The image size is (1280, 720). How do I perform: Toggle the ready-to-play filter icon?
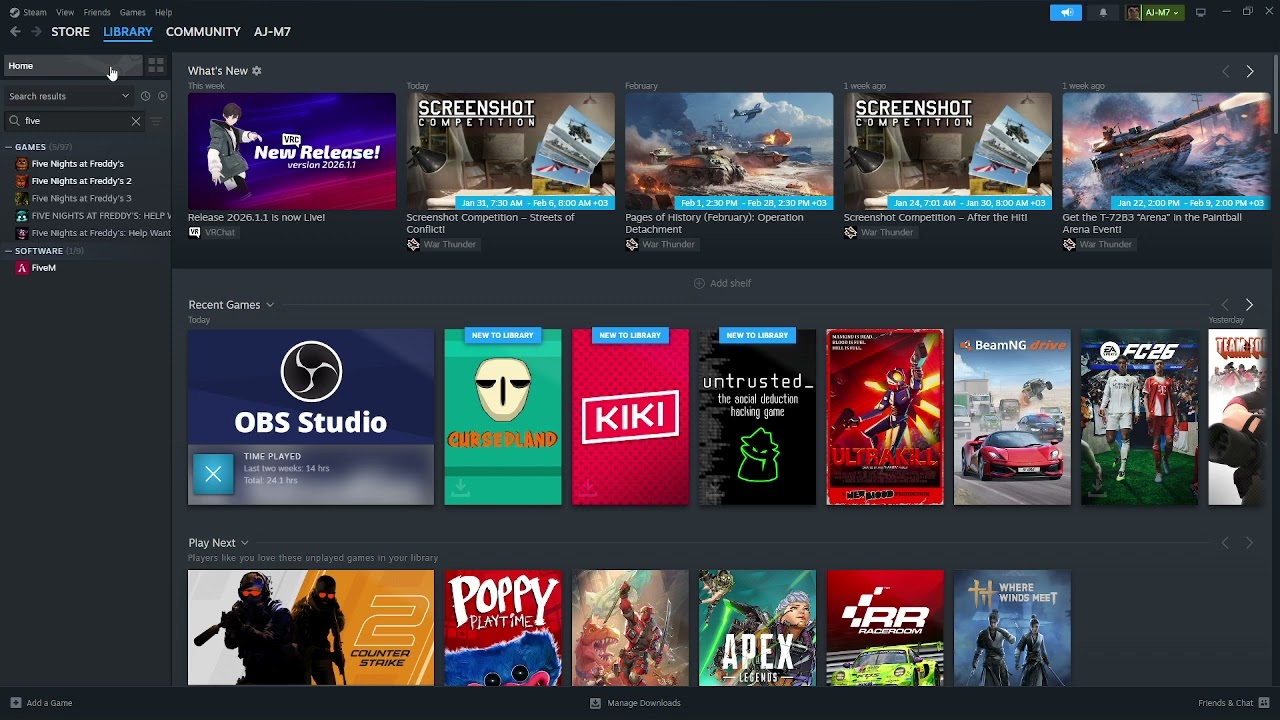(x=162, y=96)
